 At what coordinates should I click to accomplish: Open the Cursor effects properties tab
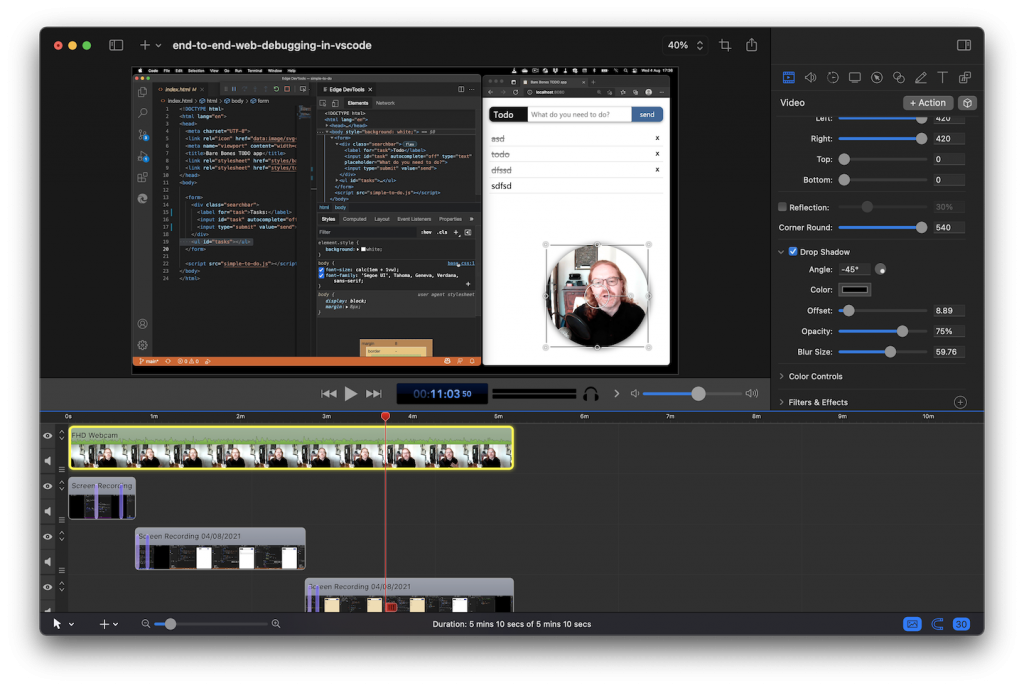[876, 78]
